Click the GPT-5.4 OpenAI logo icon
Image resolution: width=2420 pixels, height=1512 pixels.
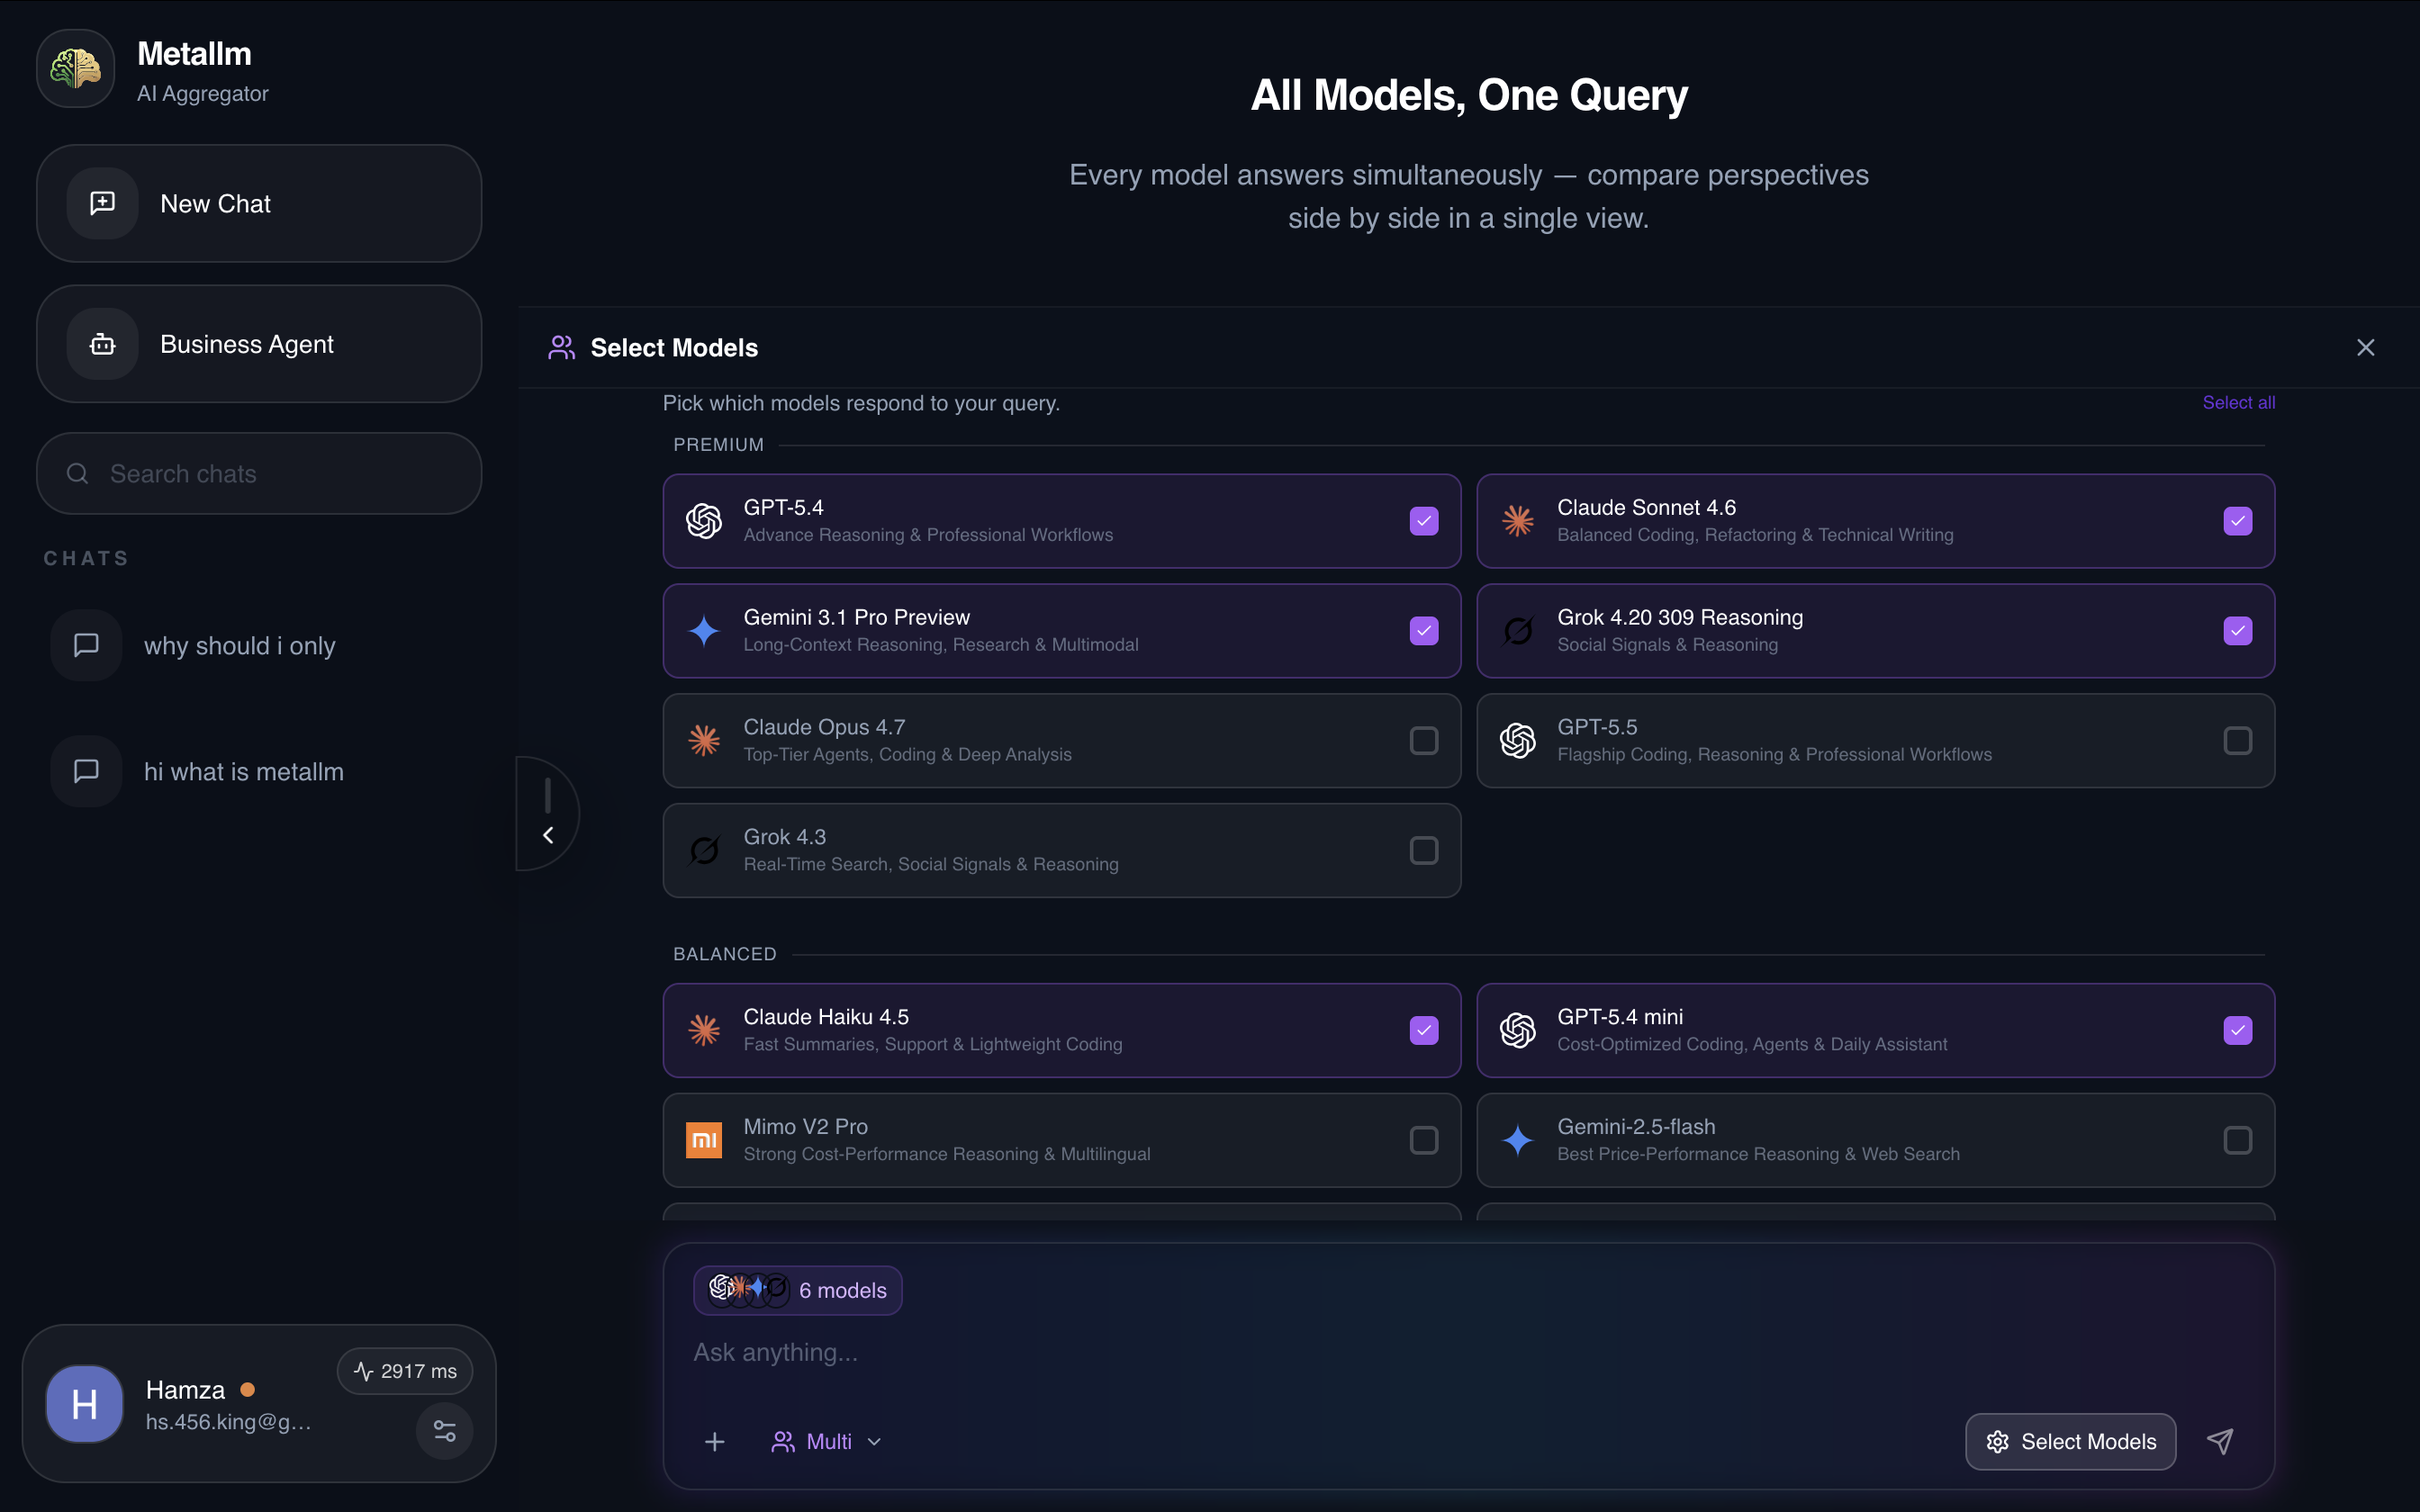pyautogui.click(x=704, y=521)
